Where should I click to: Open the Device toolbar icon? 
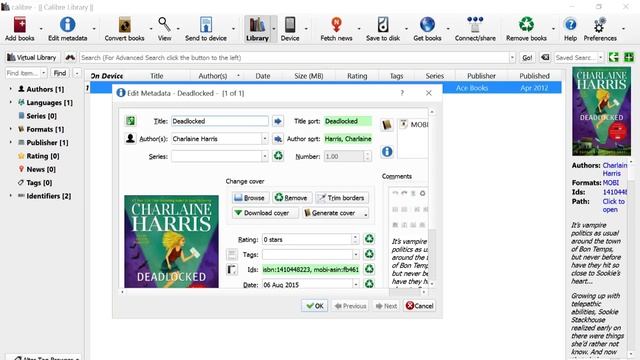(290, 25)
